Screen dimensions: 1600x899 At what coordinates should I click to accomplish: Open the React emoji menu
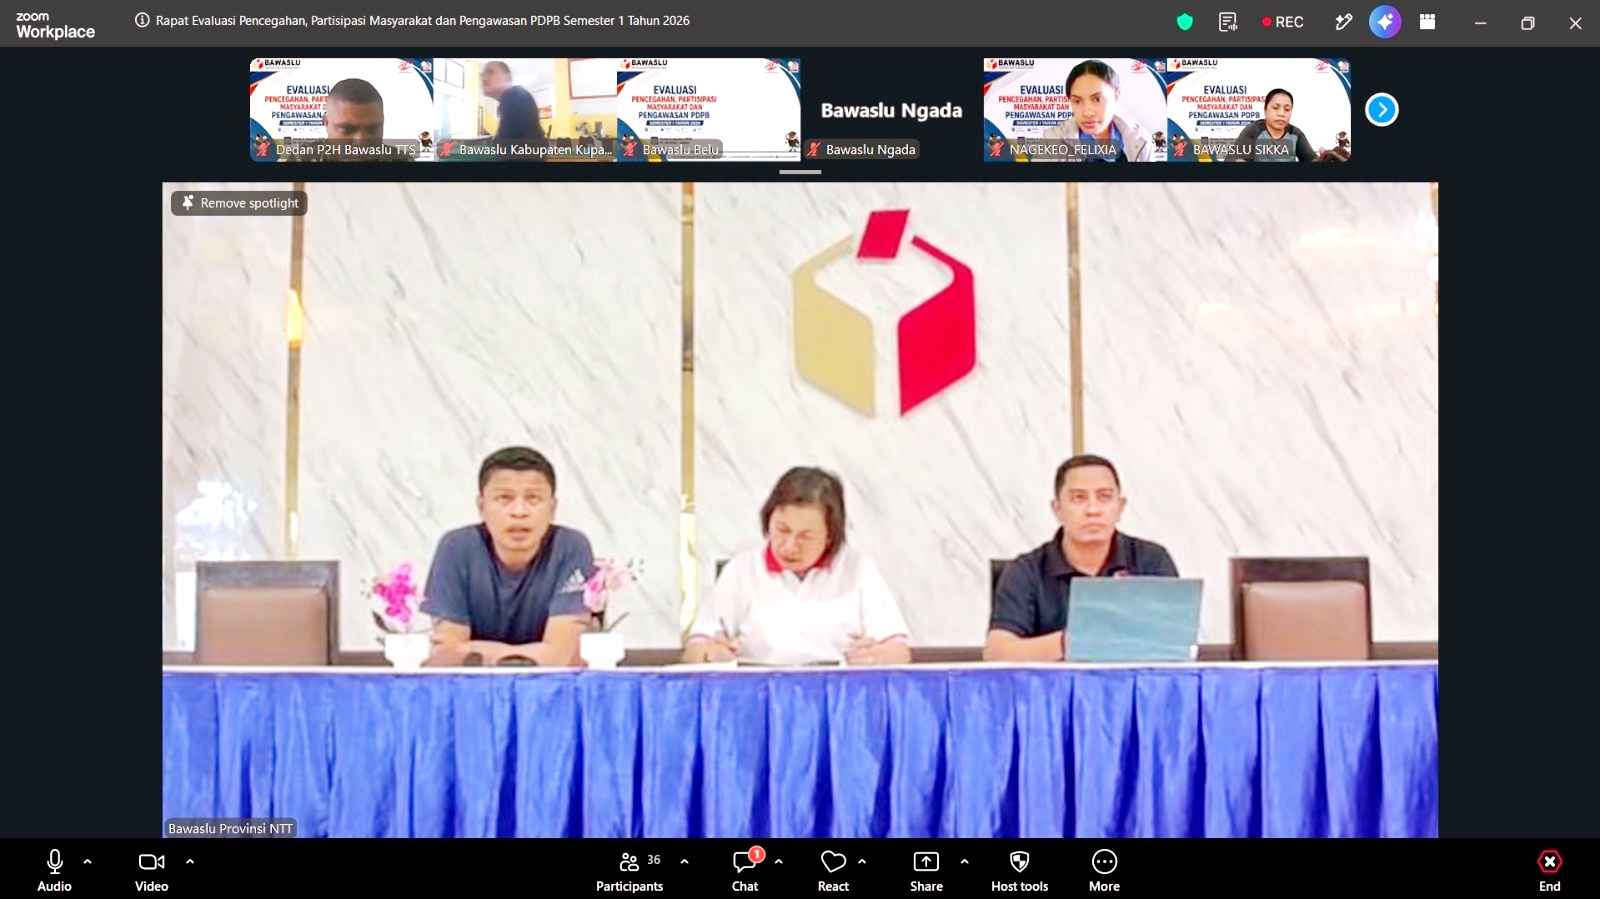(833, 869)
